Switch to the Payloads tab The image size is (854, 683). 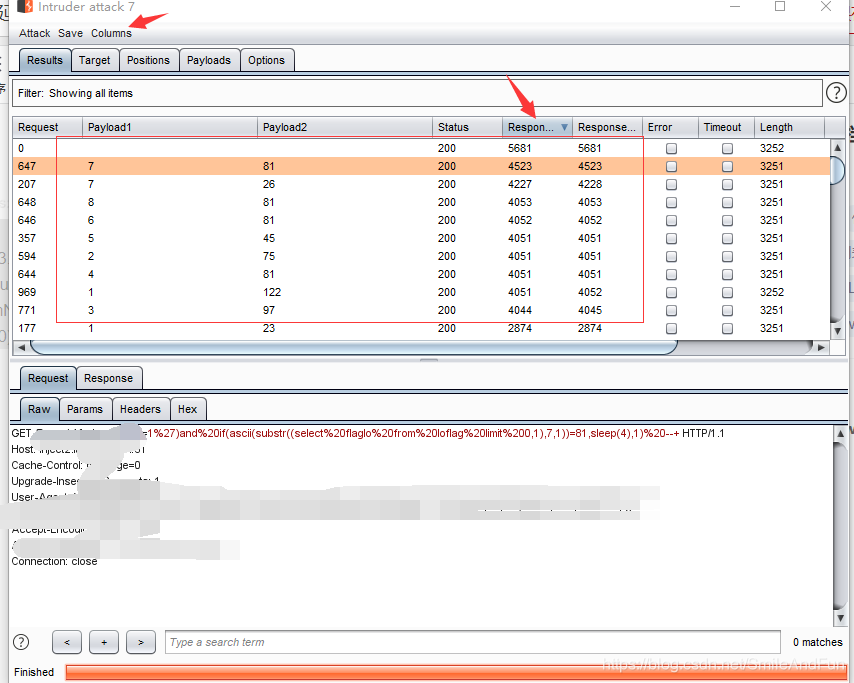(x=209, y=60)
